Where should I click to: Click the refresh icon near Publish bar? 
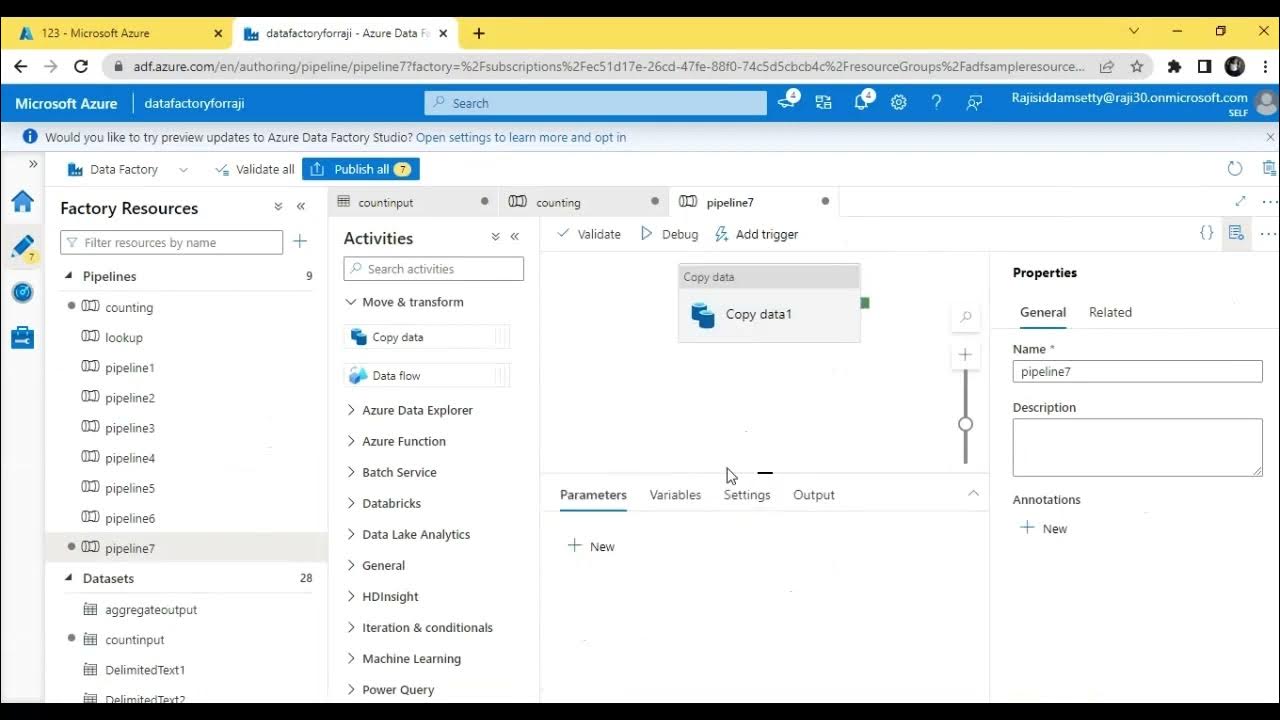point(1235,169)
